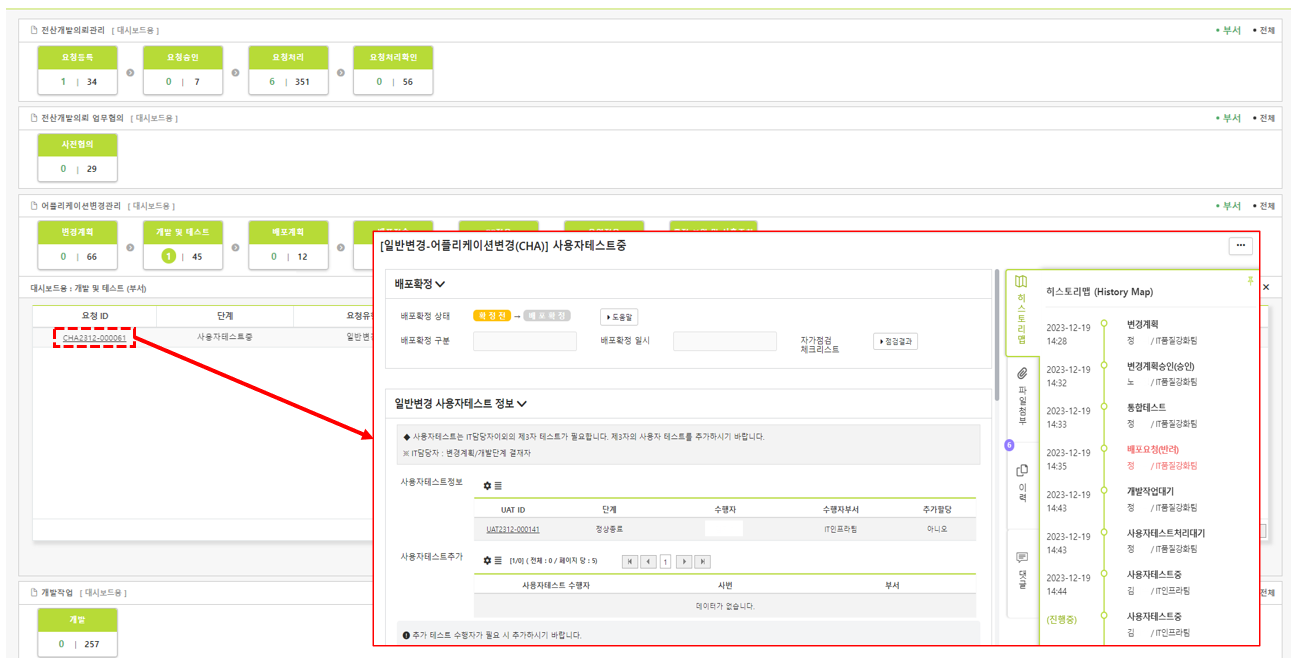Go to first page in pagination

click(629, 562)
